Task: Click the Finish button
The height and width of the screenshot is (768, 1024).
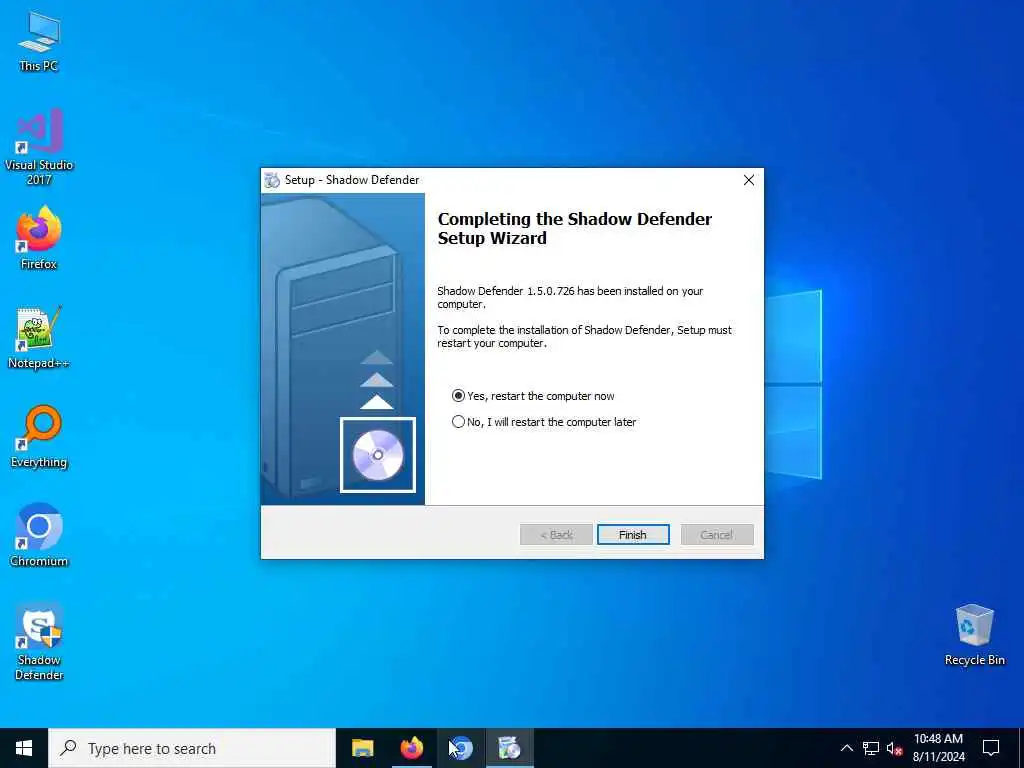Action: tap(633, 535)
